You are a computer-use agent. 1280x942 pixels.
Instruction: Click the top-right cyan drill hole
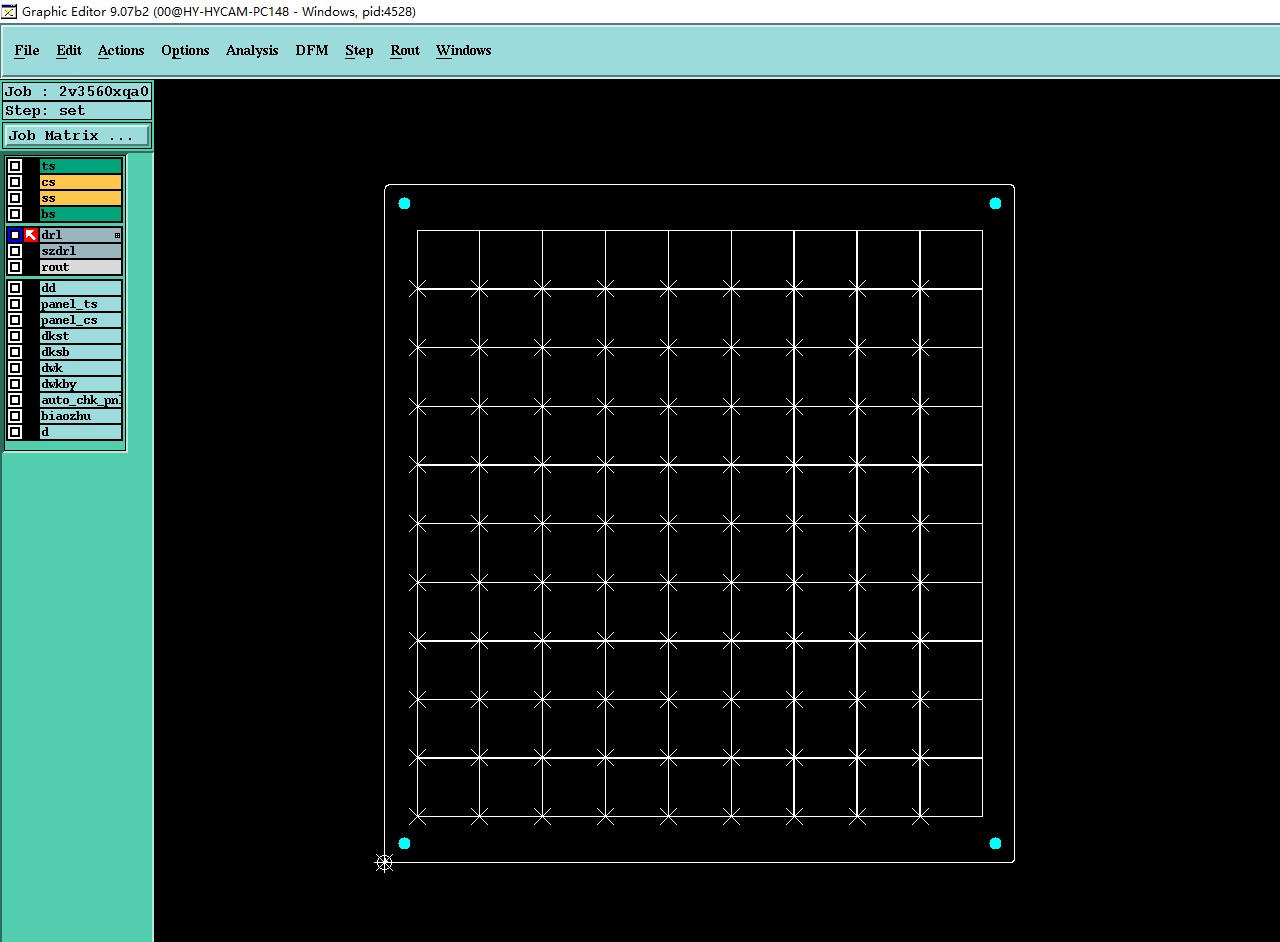995,203
